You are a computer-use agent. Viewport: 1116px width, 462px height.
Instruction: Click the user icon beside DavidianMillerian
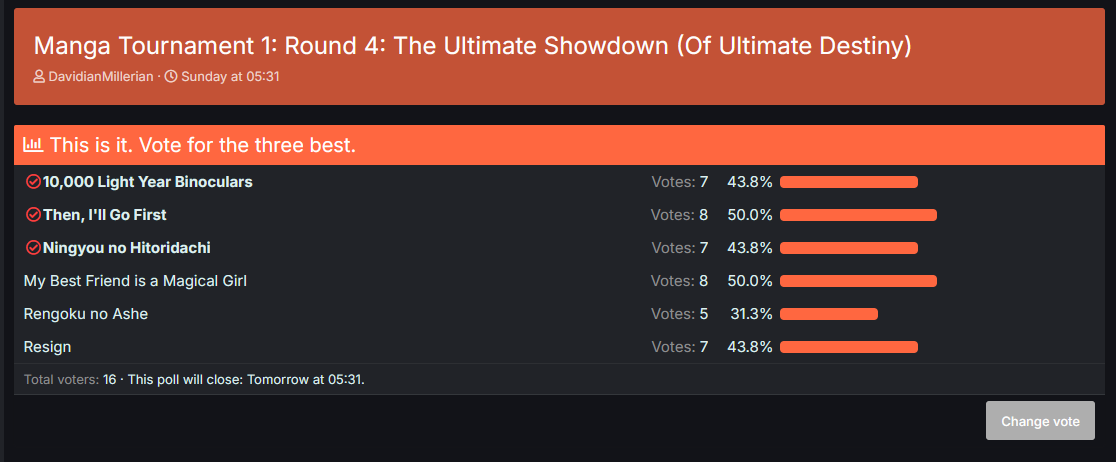pos(40,77)
